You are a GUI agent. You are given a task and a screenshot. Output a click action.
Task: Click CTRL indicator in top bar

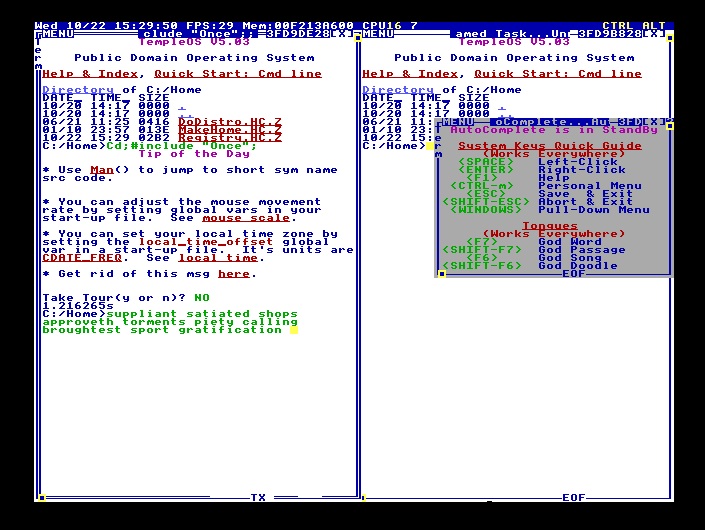618,26
